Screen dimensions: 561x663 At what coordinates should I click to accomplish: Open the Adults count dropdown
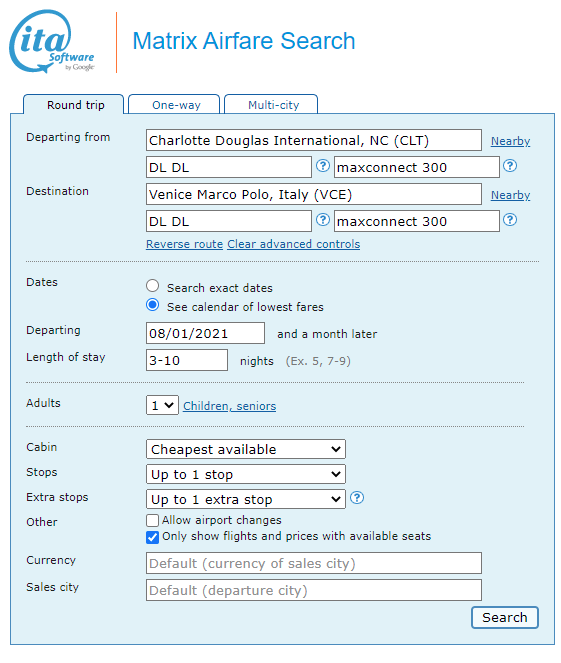pos(162,405)
